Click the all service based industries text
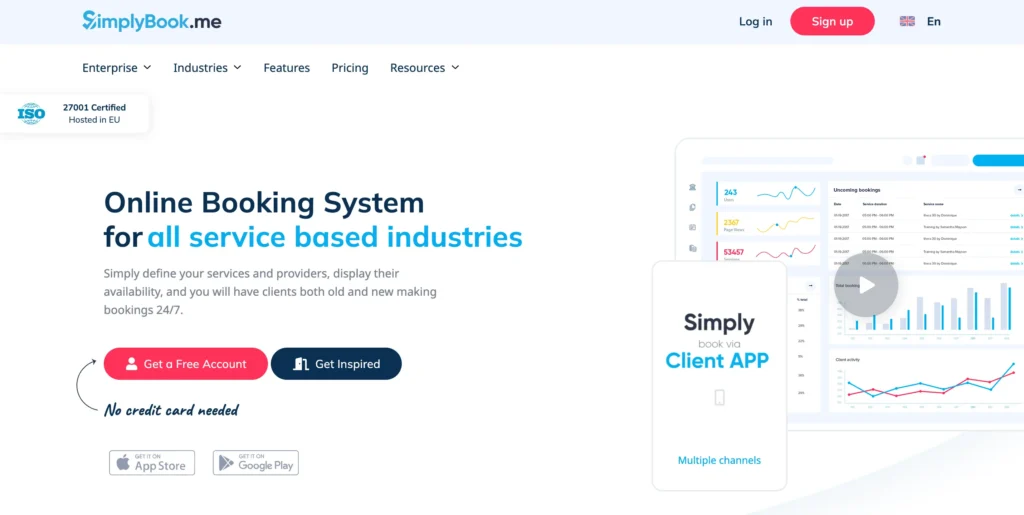1024x515 pixels. coord(335,237)
